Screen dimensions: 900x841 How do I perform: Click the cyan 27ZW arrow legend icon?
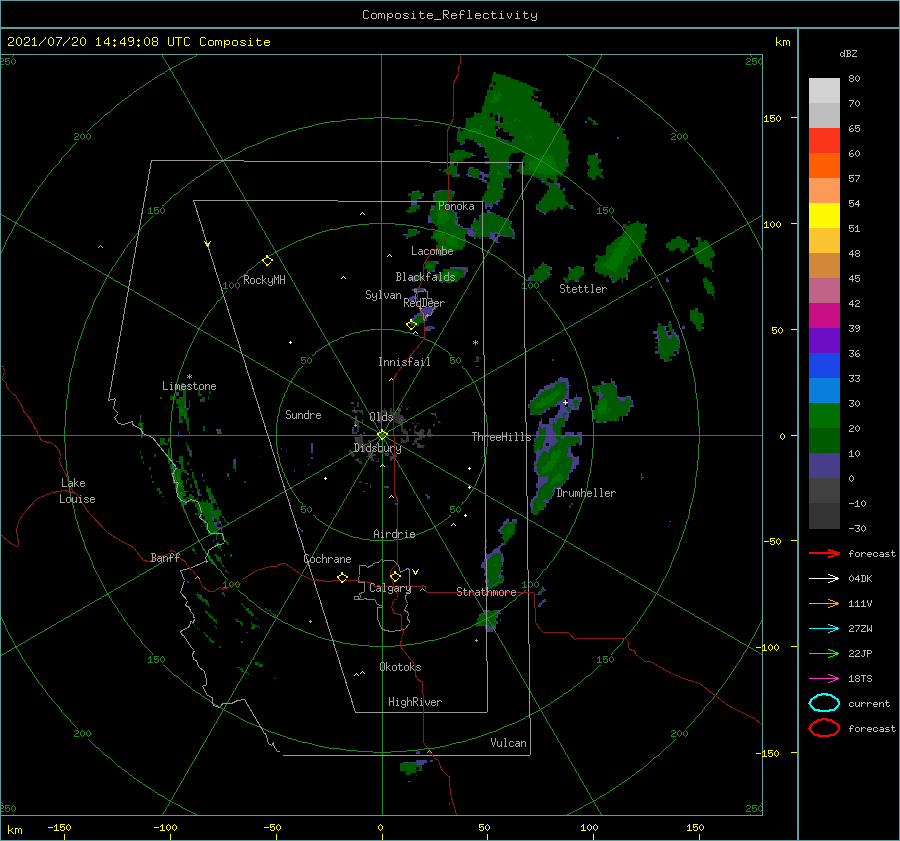(824, 629)
